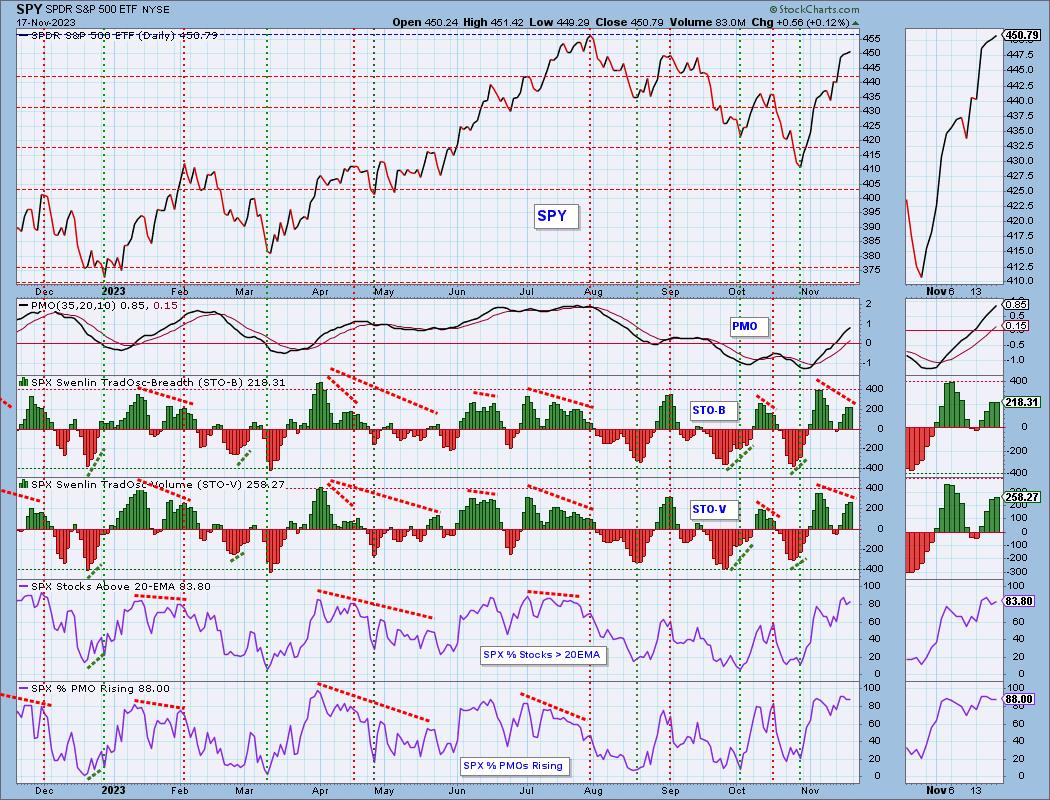1050x800 pixels.
Task: Click the Chg +0.56 (+0.12%) value
Action: (x=804, y=22)
